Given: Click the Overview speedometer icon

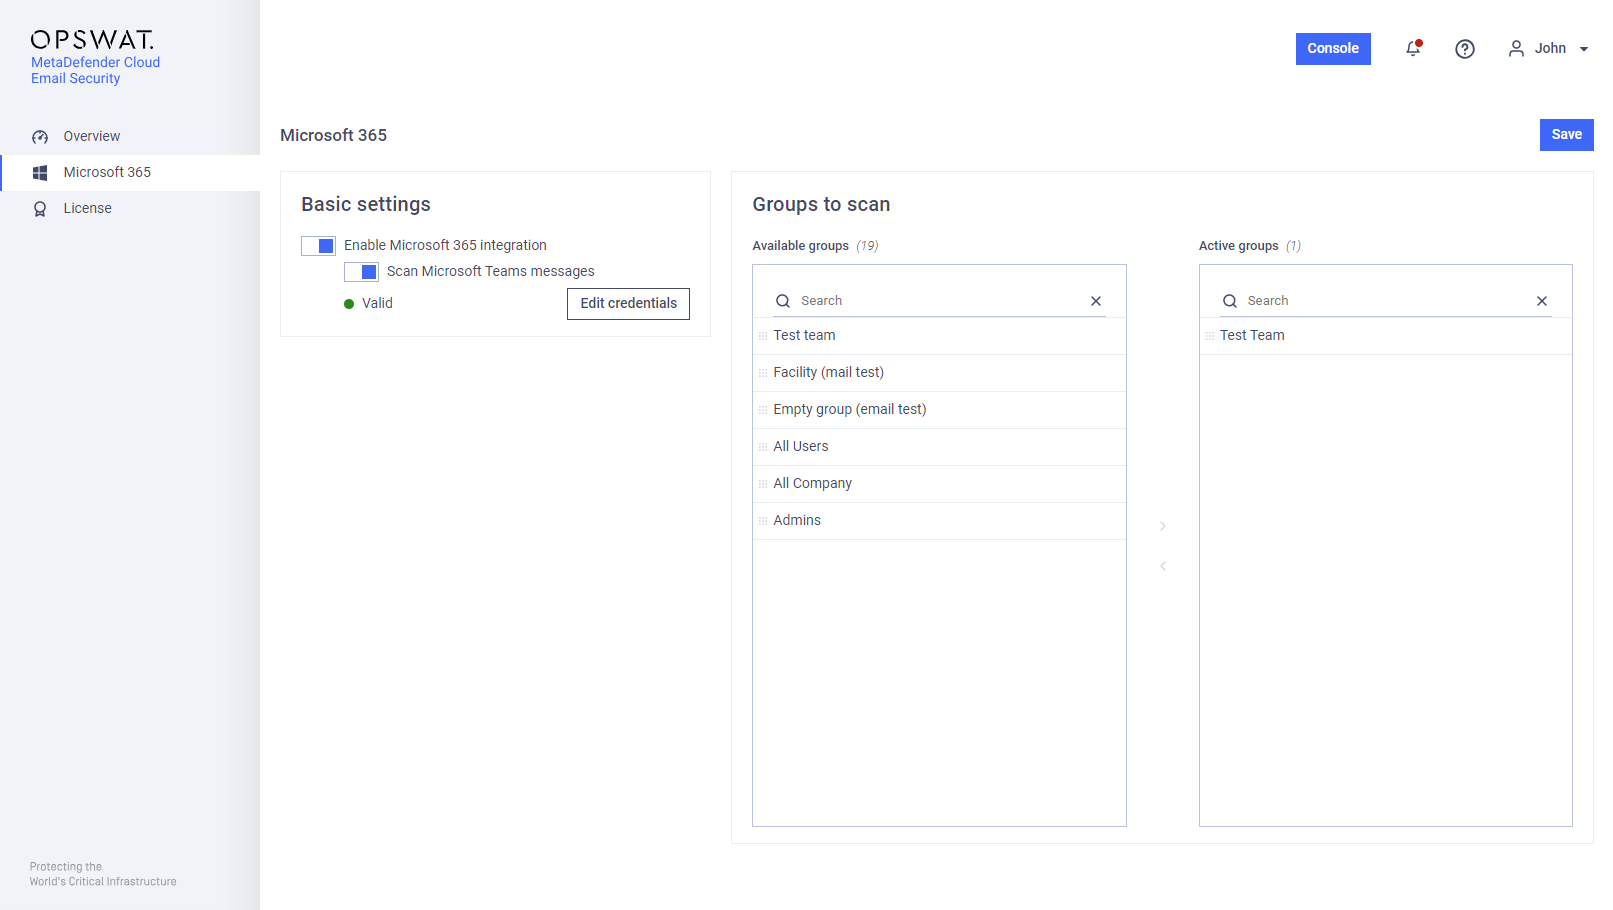Looking at the screenshot, I should (40, 137).
